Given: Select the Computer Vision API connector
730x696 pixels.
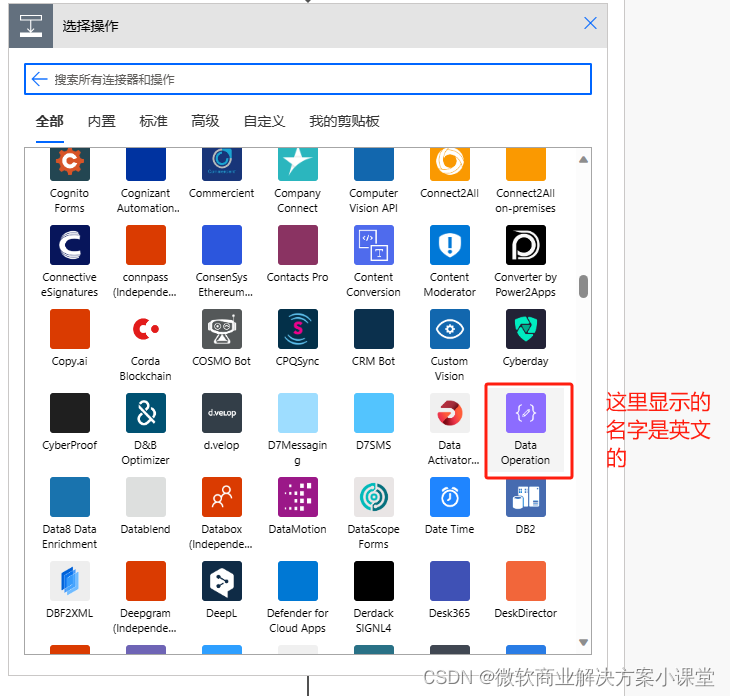Looking at the screenshot, I should click(373, 165).
